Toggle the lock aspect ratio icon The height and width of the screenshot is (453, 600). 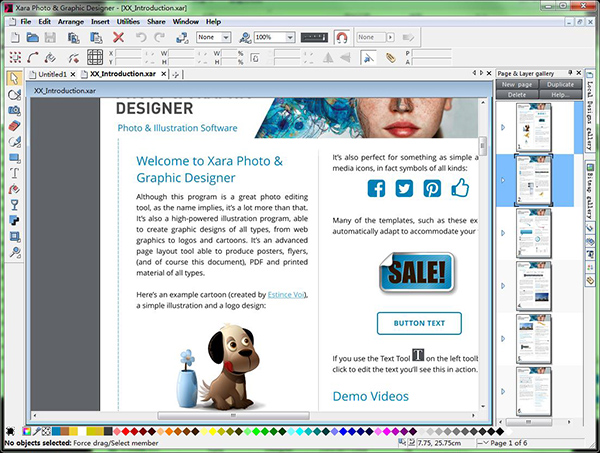(254, 58)
